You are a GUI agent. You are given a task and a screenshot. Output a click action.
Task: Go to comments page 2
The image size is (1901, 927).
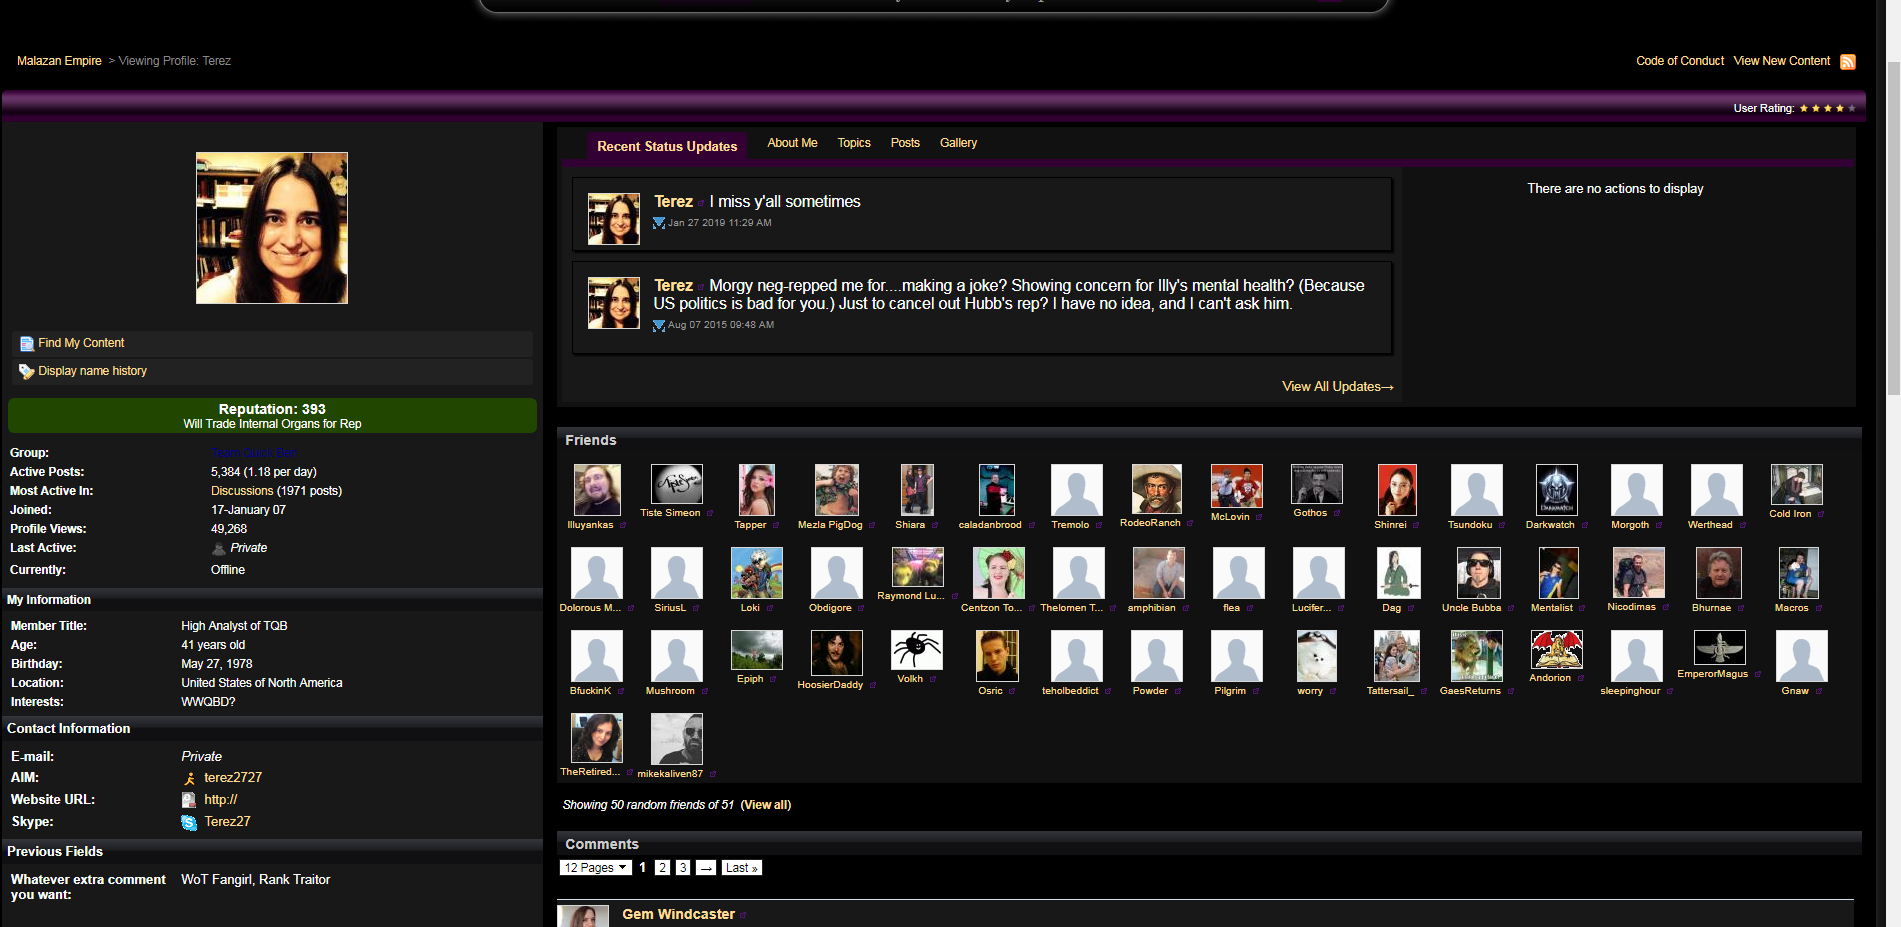662,868
